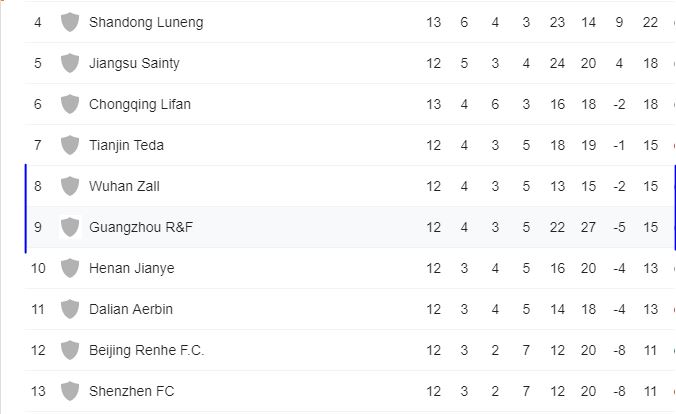This screenshot has height=414, width=676.
Task: Click the Shandong Luneng team crest icon
Action: click(x=69, y=22)
